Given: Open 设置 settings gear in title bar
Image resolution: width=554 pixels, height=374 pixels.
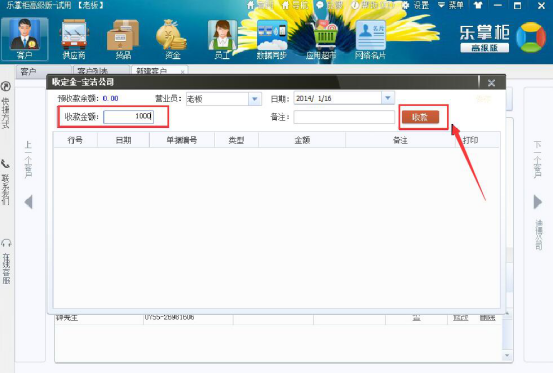Looking at the screenshot, I should pyautogui.click(x=416, y=5).
